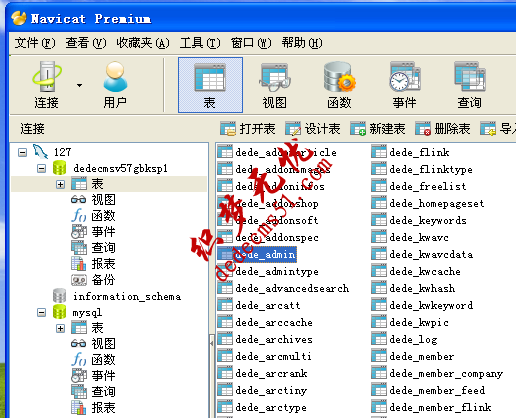The height and width of the screenshot is (418, 516).
Task: Collapse the dedecmsv57gbksp1 database node
Action: pyautogui.click(x=41, y=168)
